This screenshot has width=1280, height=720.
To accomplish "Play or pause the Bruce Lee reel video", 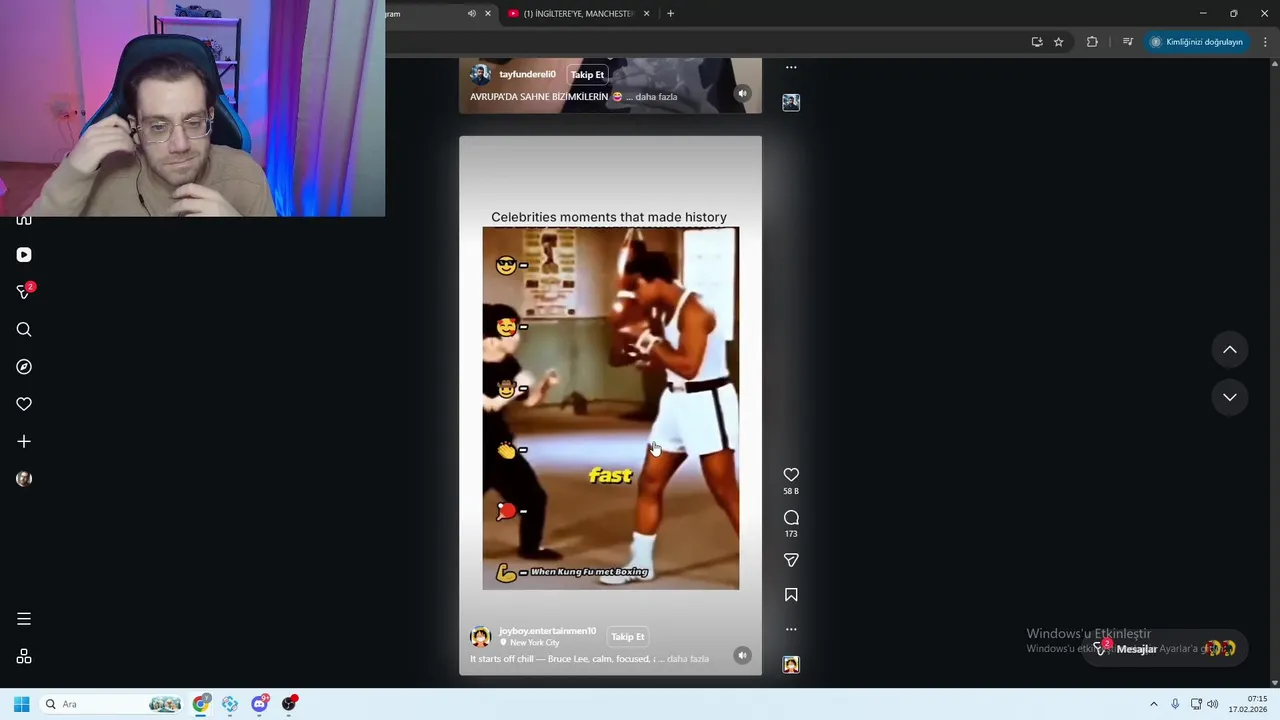I will click(x=610, y=405).
